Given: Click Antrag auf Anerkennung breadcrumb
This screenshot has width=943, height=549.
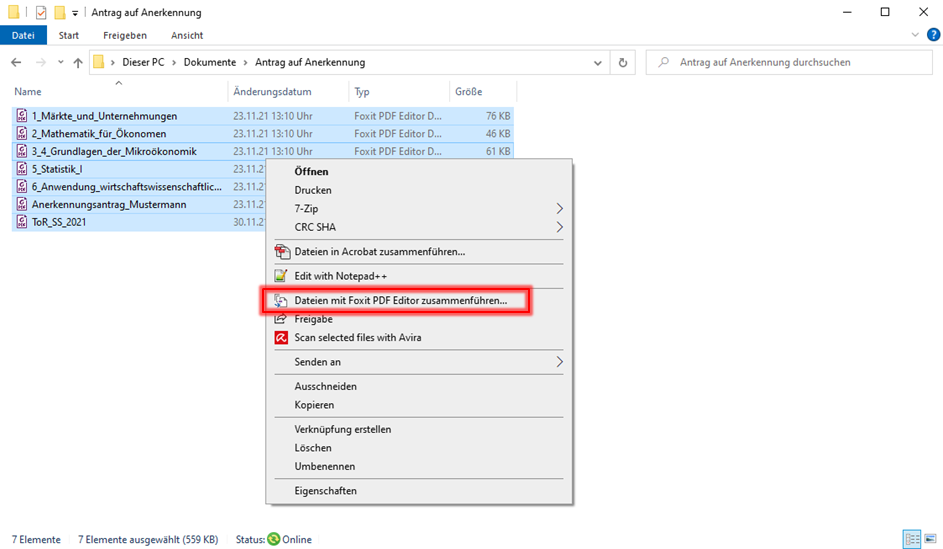Looking at the screenshot, I should pyautogui.click(x=310, y=63).
